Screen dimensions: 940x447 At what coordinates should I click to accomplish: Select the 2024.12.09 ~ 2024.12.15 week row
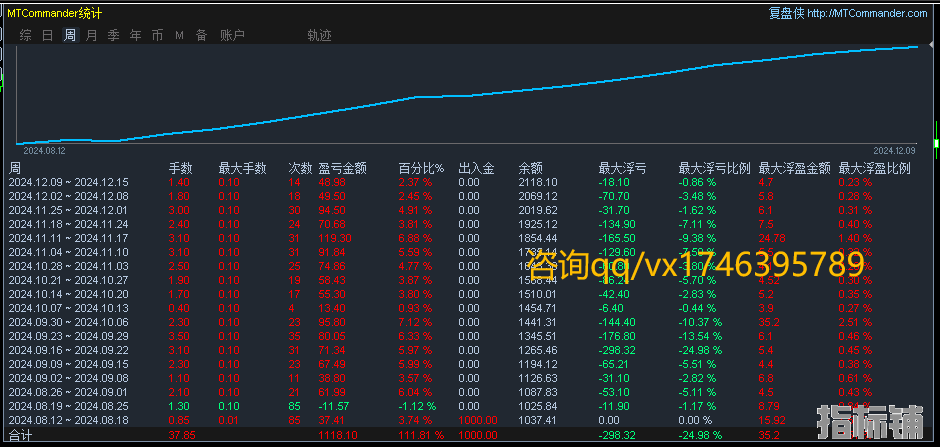point(69,182)
